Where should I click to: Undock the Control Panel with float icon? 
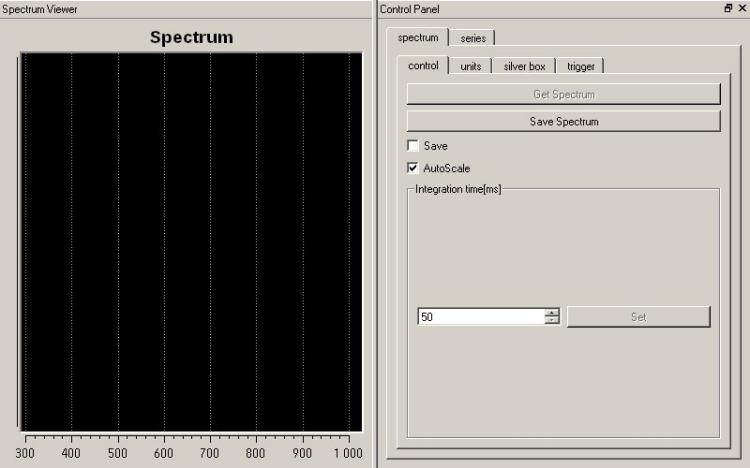(728, 8)
